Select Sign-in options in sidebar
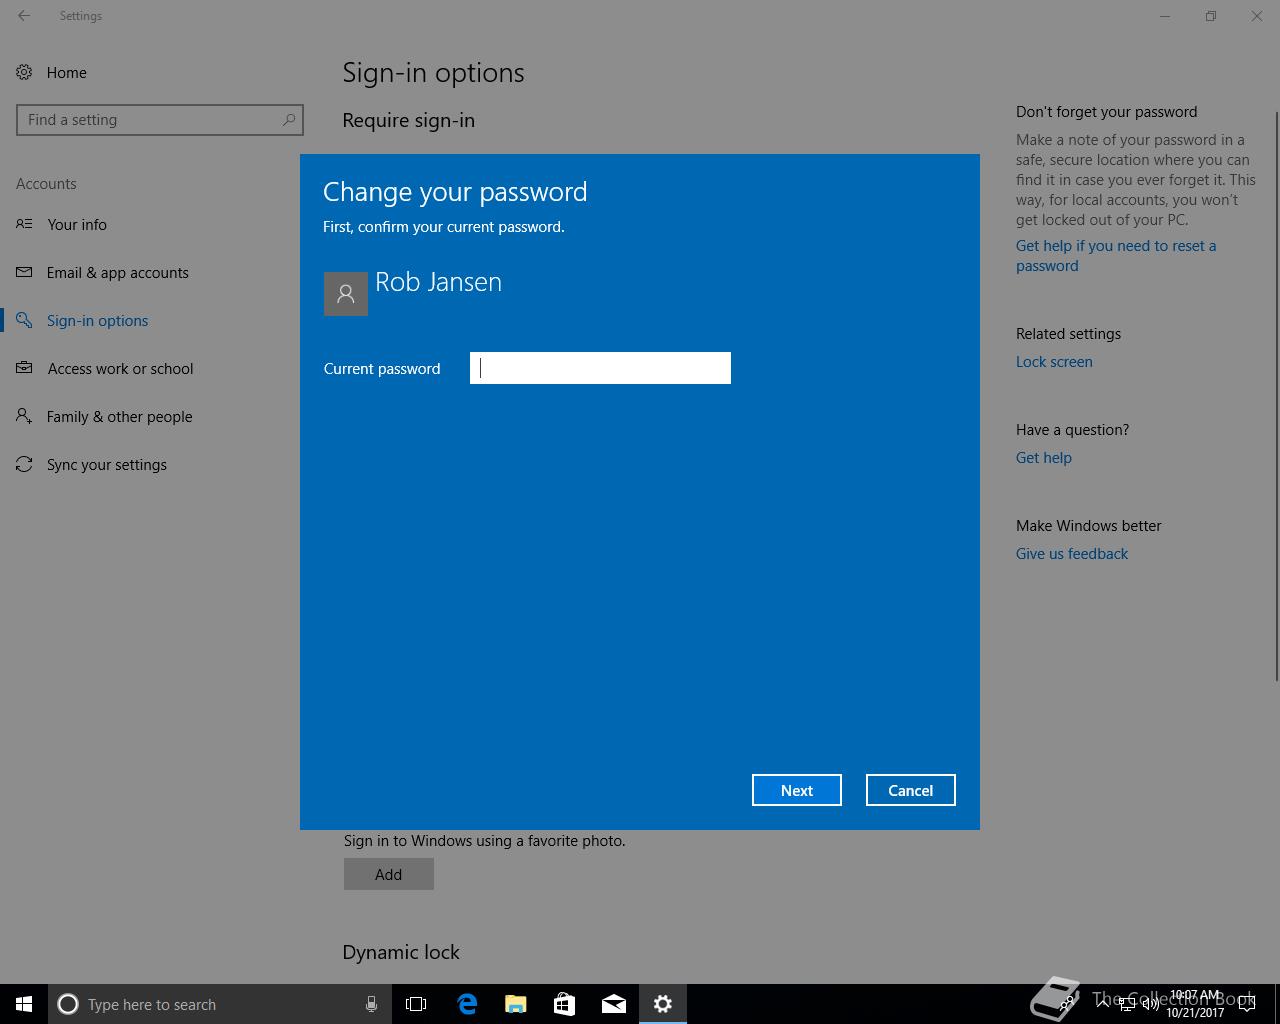Screen dimensions: 1280x1024 (150, 320)
